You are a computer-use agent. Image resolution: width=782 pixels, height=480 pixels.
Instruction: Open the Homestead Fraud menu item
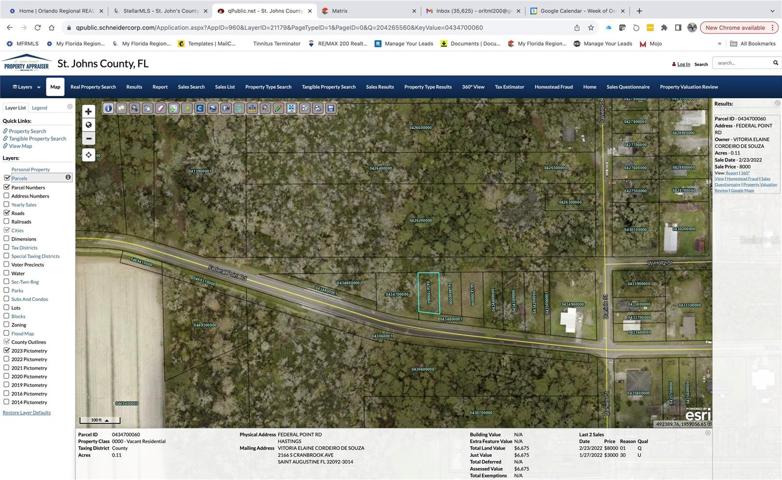554,87
